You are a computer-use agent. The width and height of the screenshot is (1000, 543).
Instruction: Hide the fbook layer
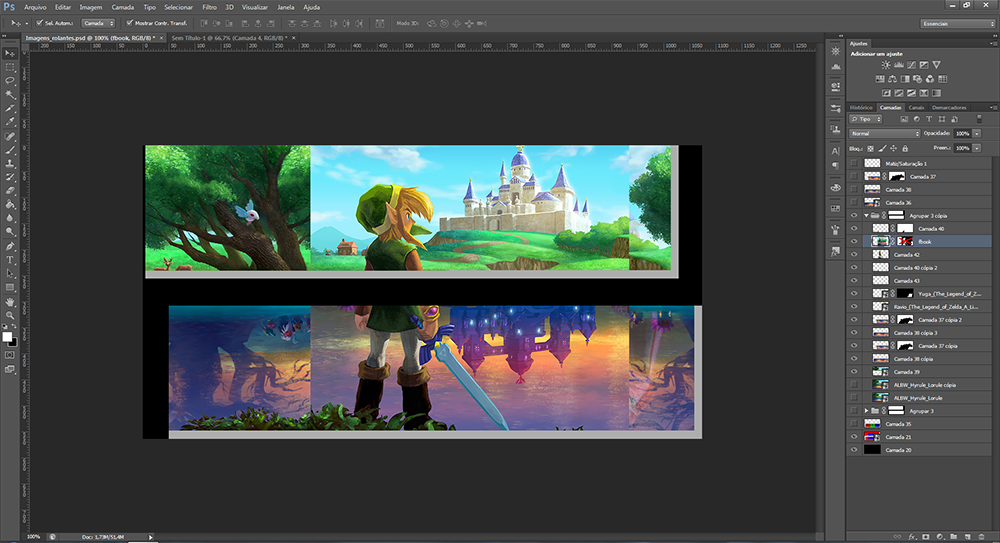click(854, 242)
